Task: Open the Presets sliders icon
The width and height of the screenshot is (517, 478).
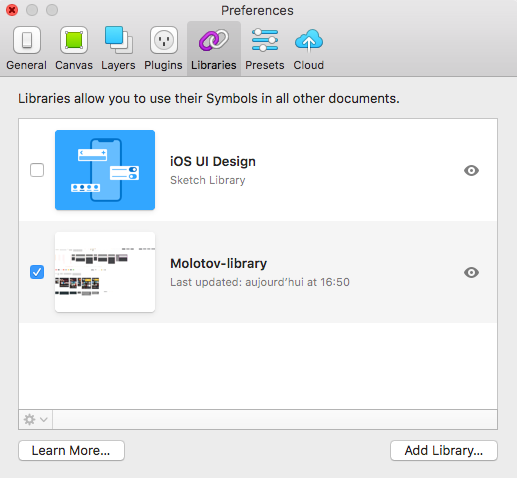Action: pos(265,40)
